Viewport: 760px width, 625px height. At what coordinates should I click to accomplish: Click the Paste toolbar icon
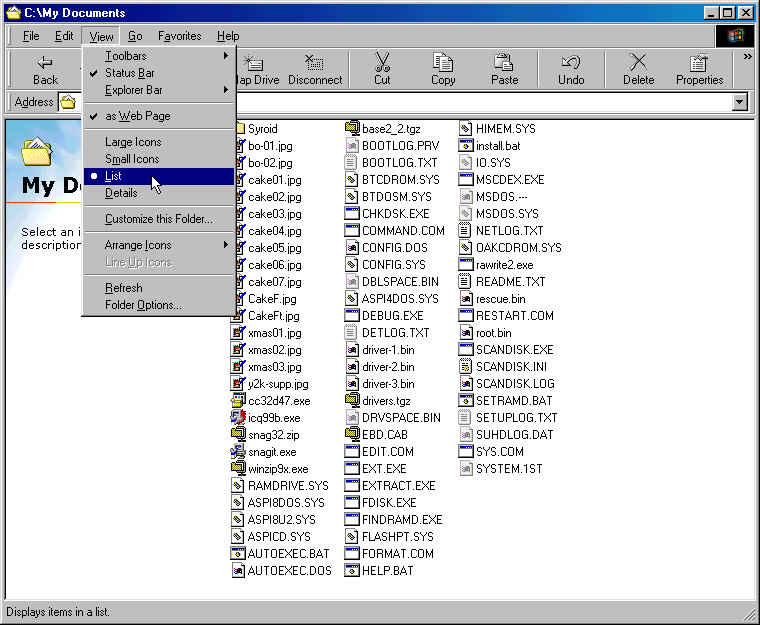504,69
